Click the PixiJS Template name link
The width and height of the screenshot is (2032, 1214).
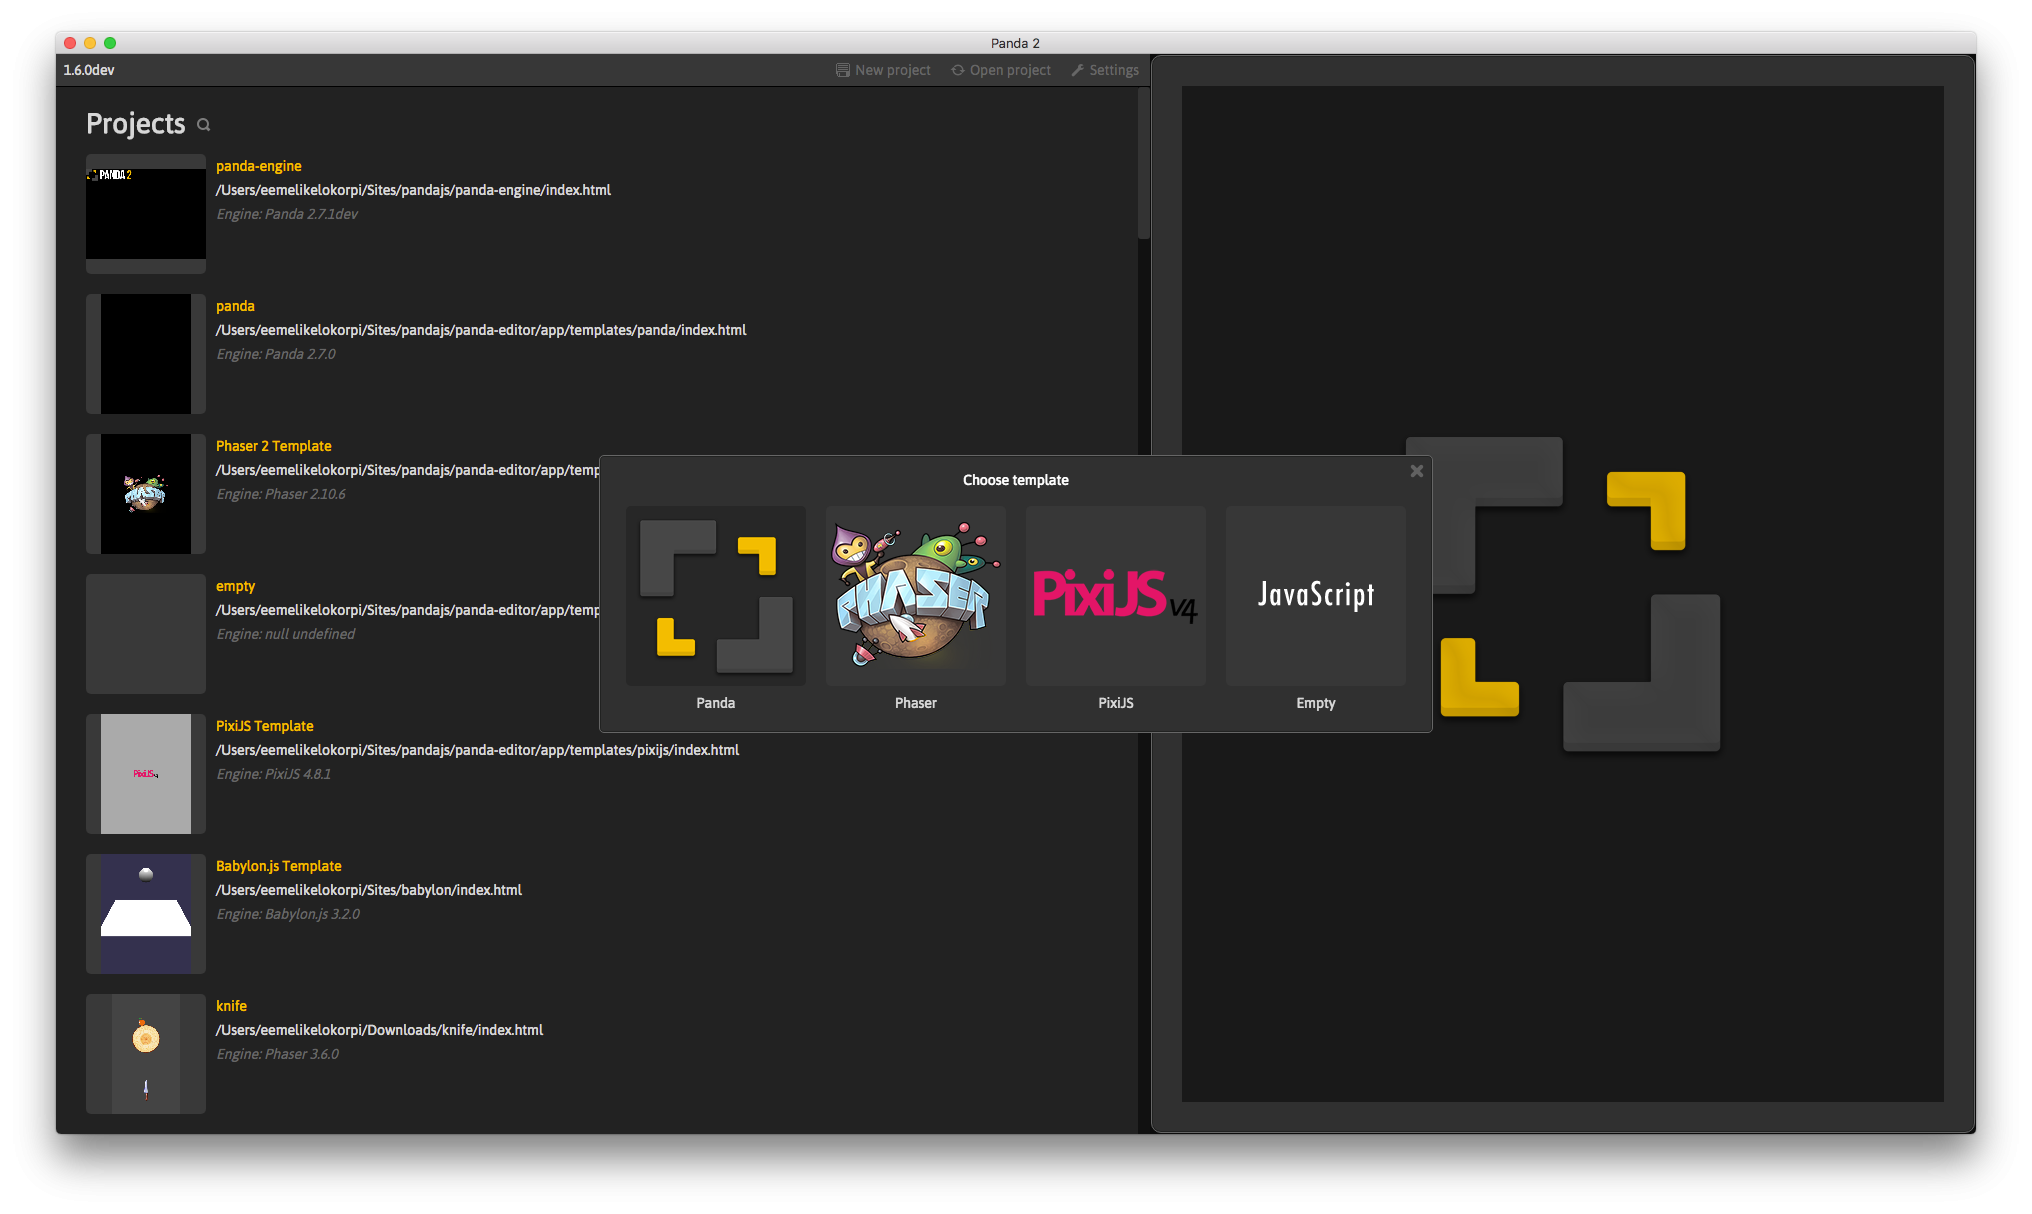coord(265,726)
